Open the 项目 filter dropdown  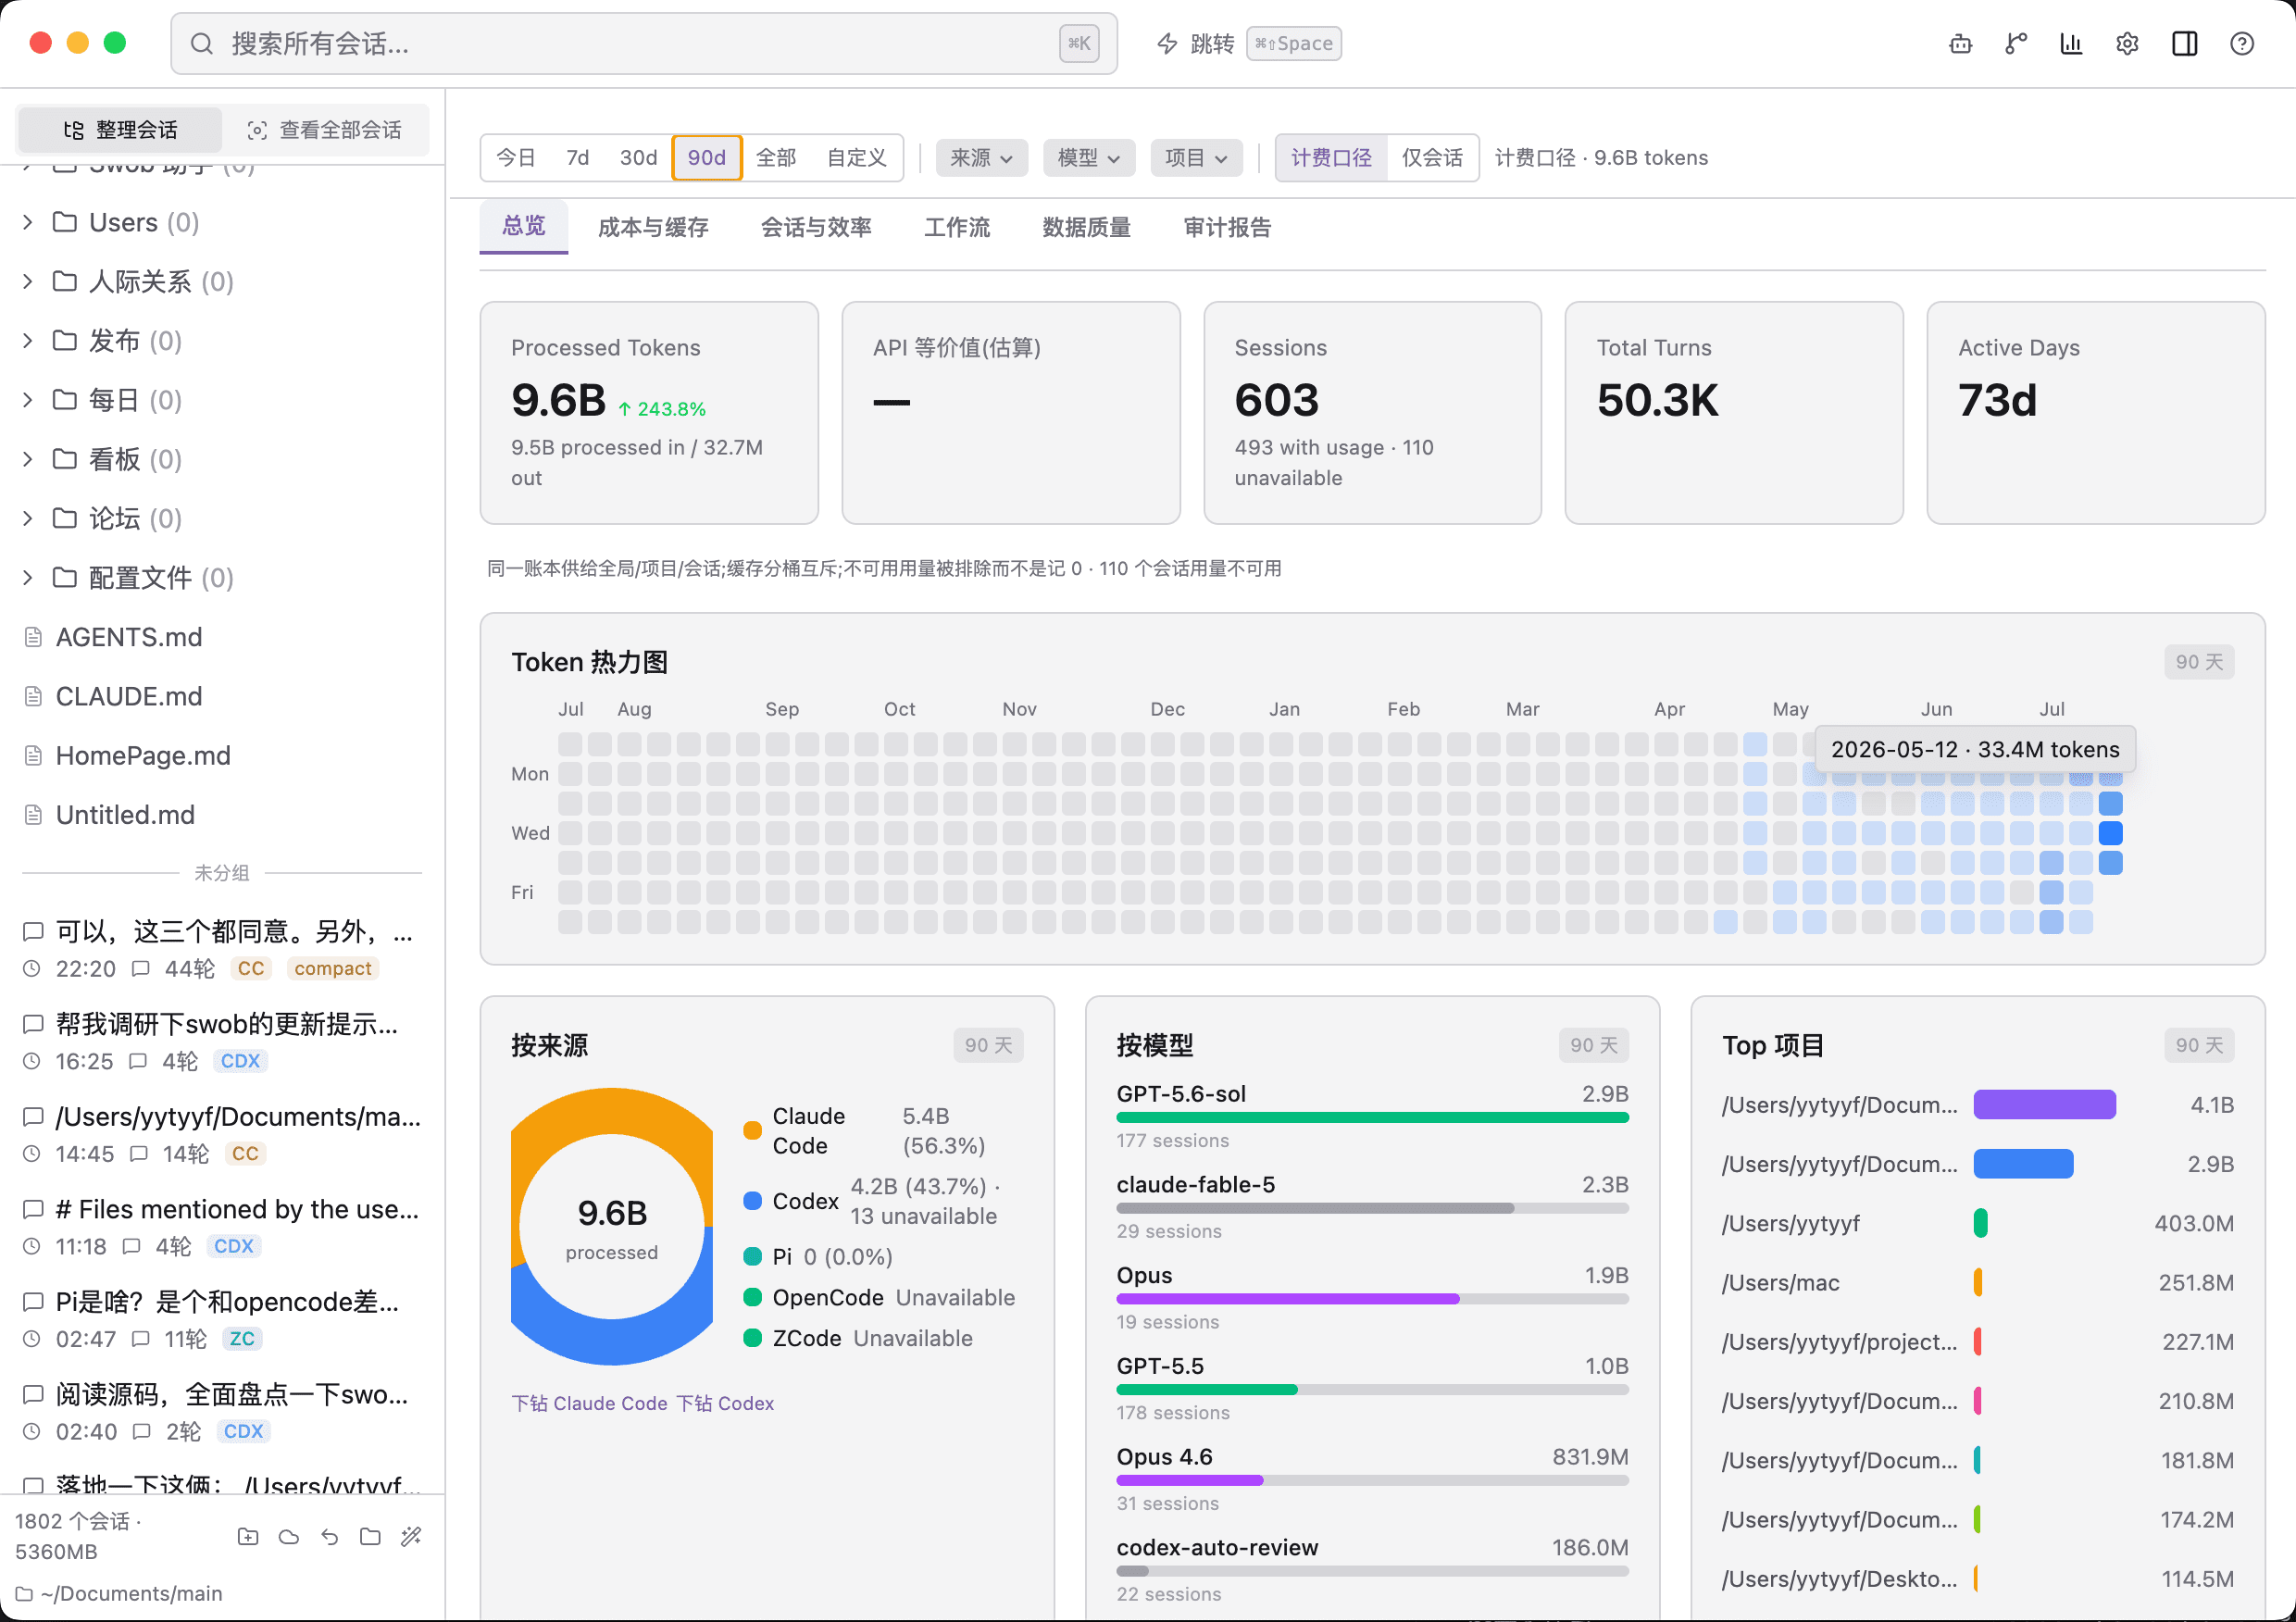point(1196,158)
